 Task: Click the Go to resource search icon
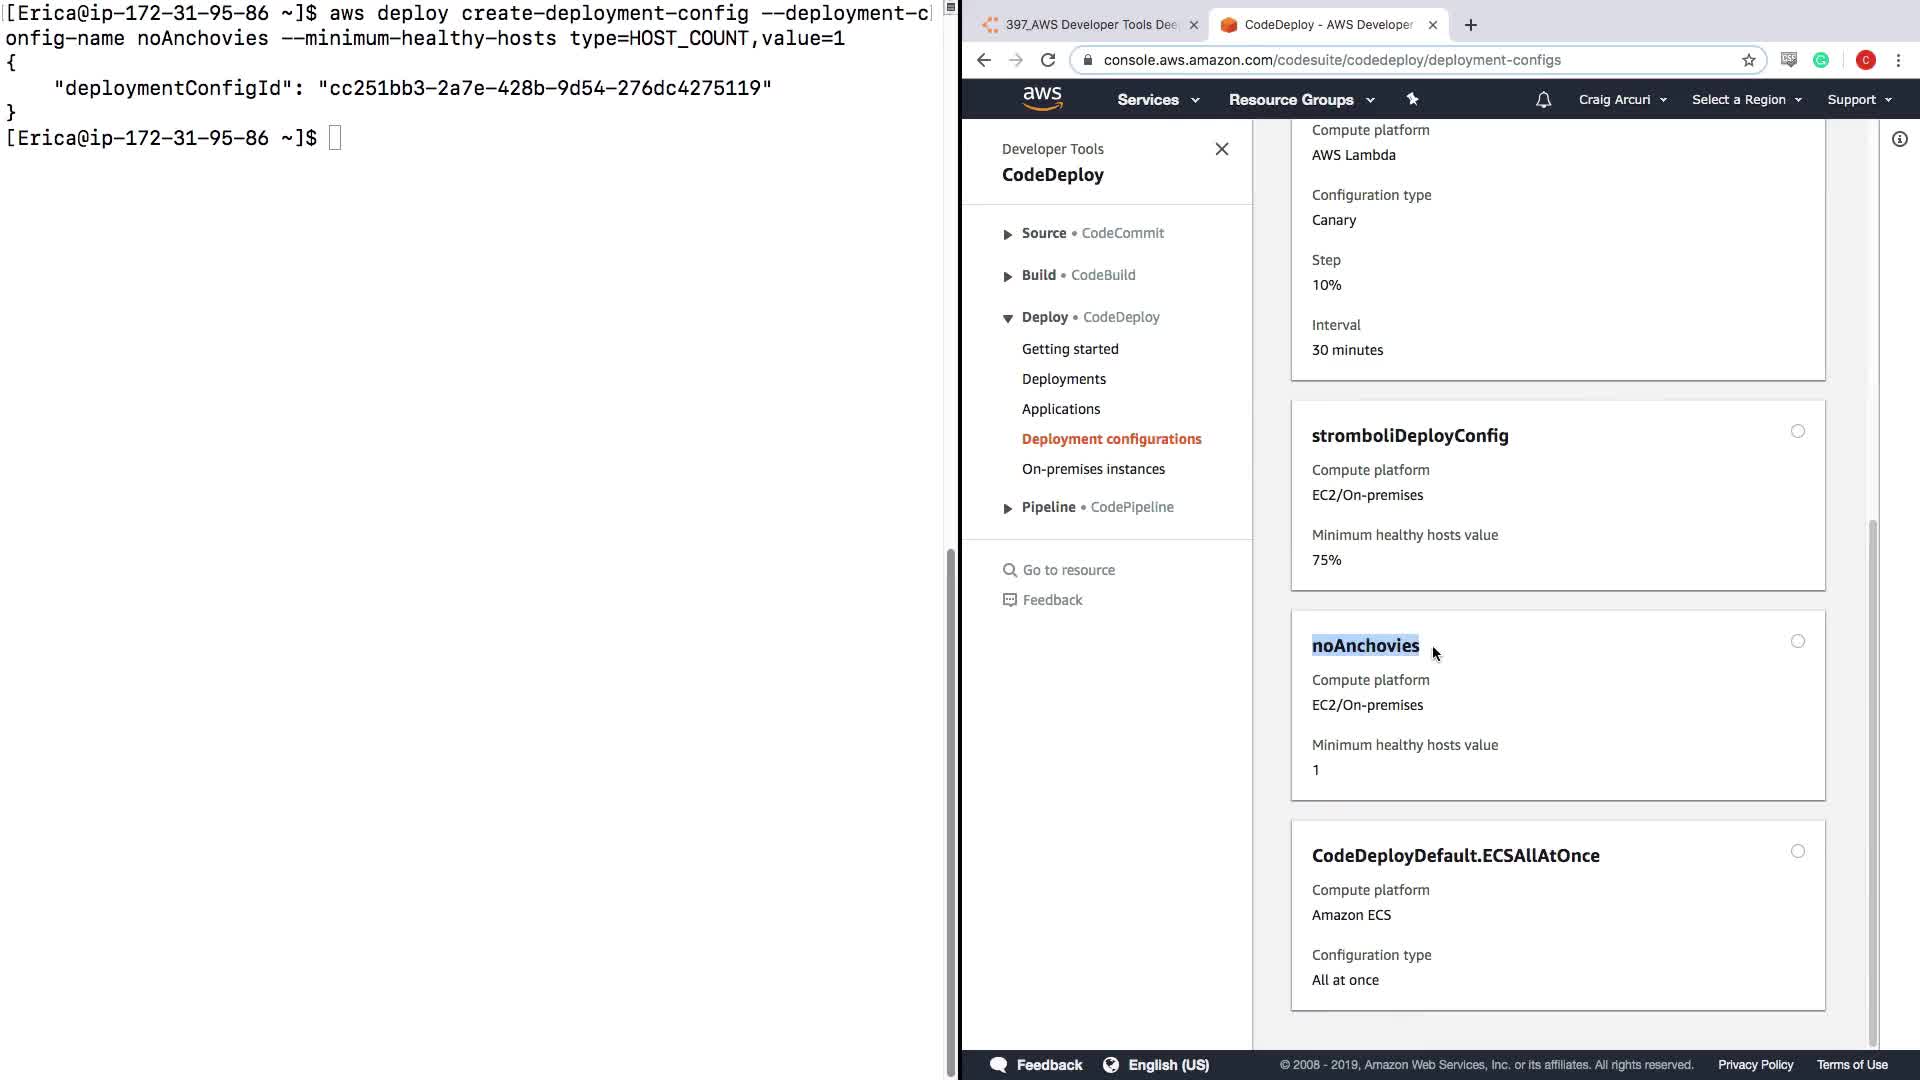click(1009, 570)
